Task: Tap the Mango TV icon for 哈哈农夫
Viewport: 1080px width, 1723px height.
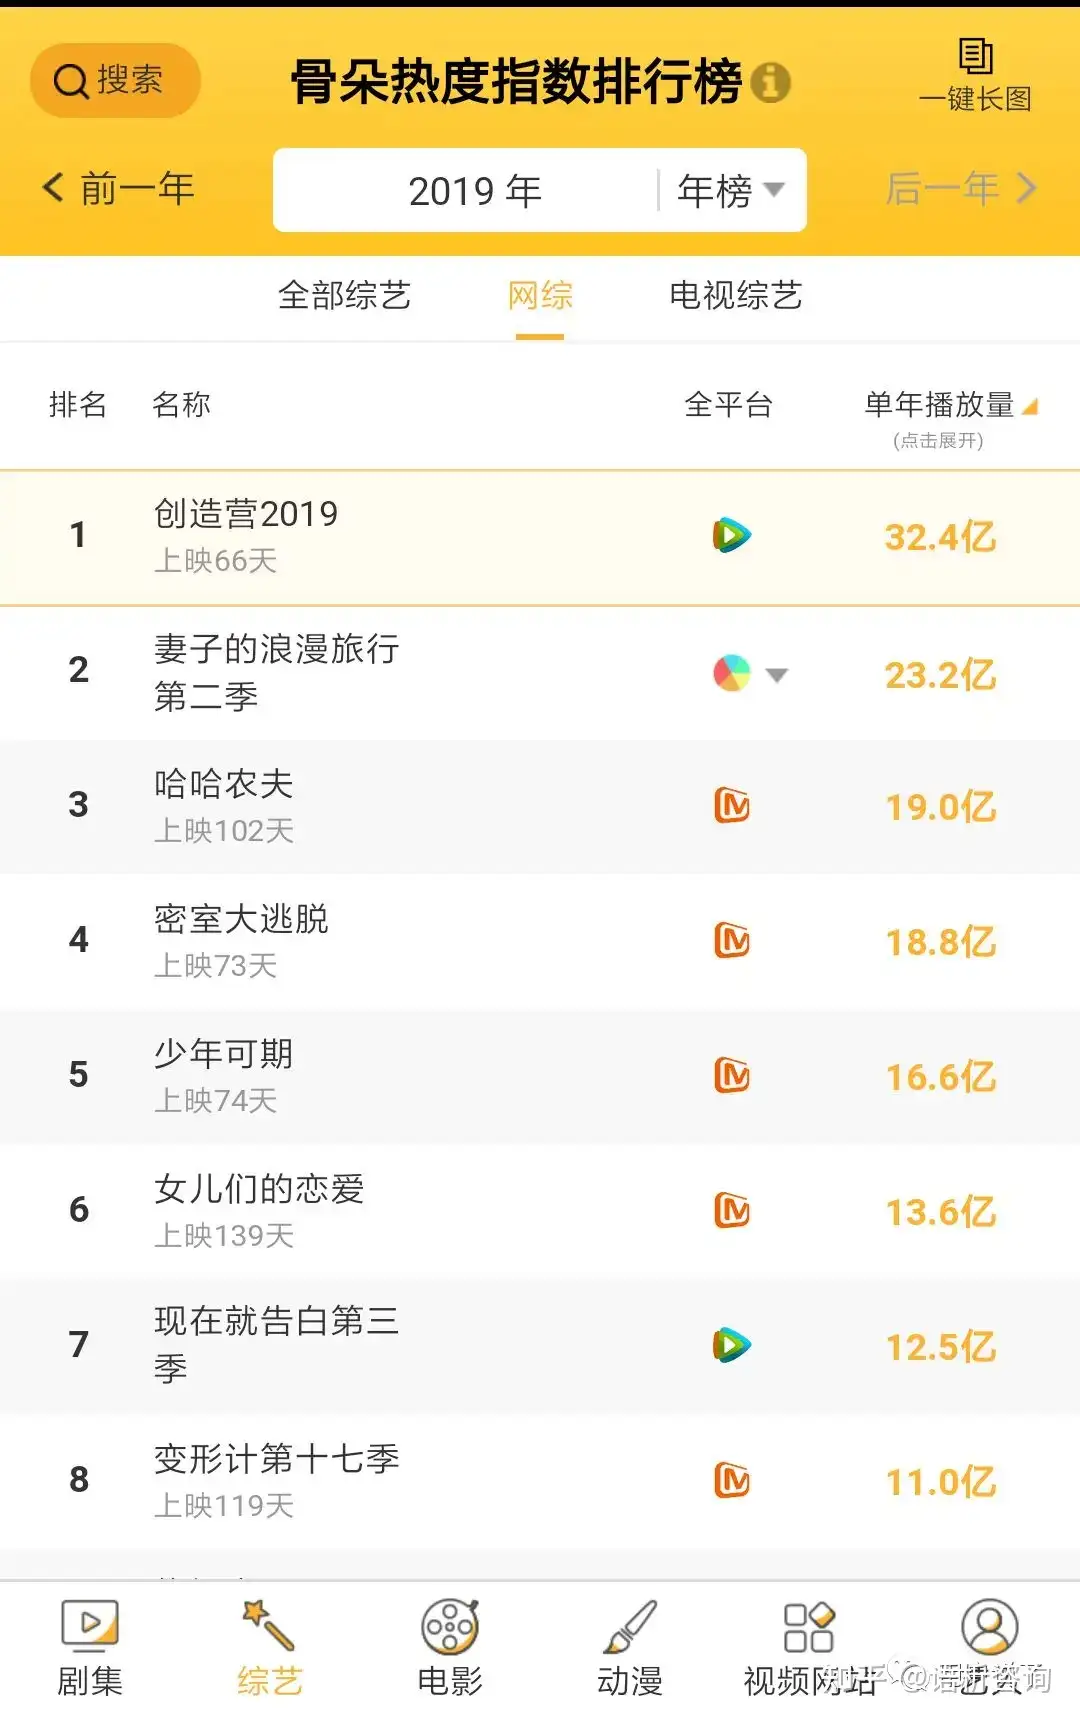Action: pyautogui.click(x=732, y=806)
